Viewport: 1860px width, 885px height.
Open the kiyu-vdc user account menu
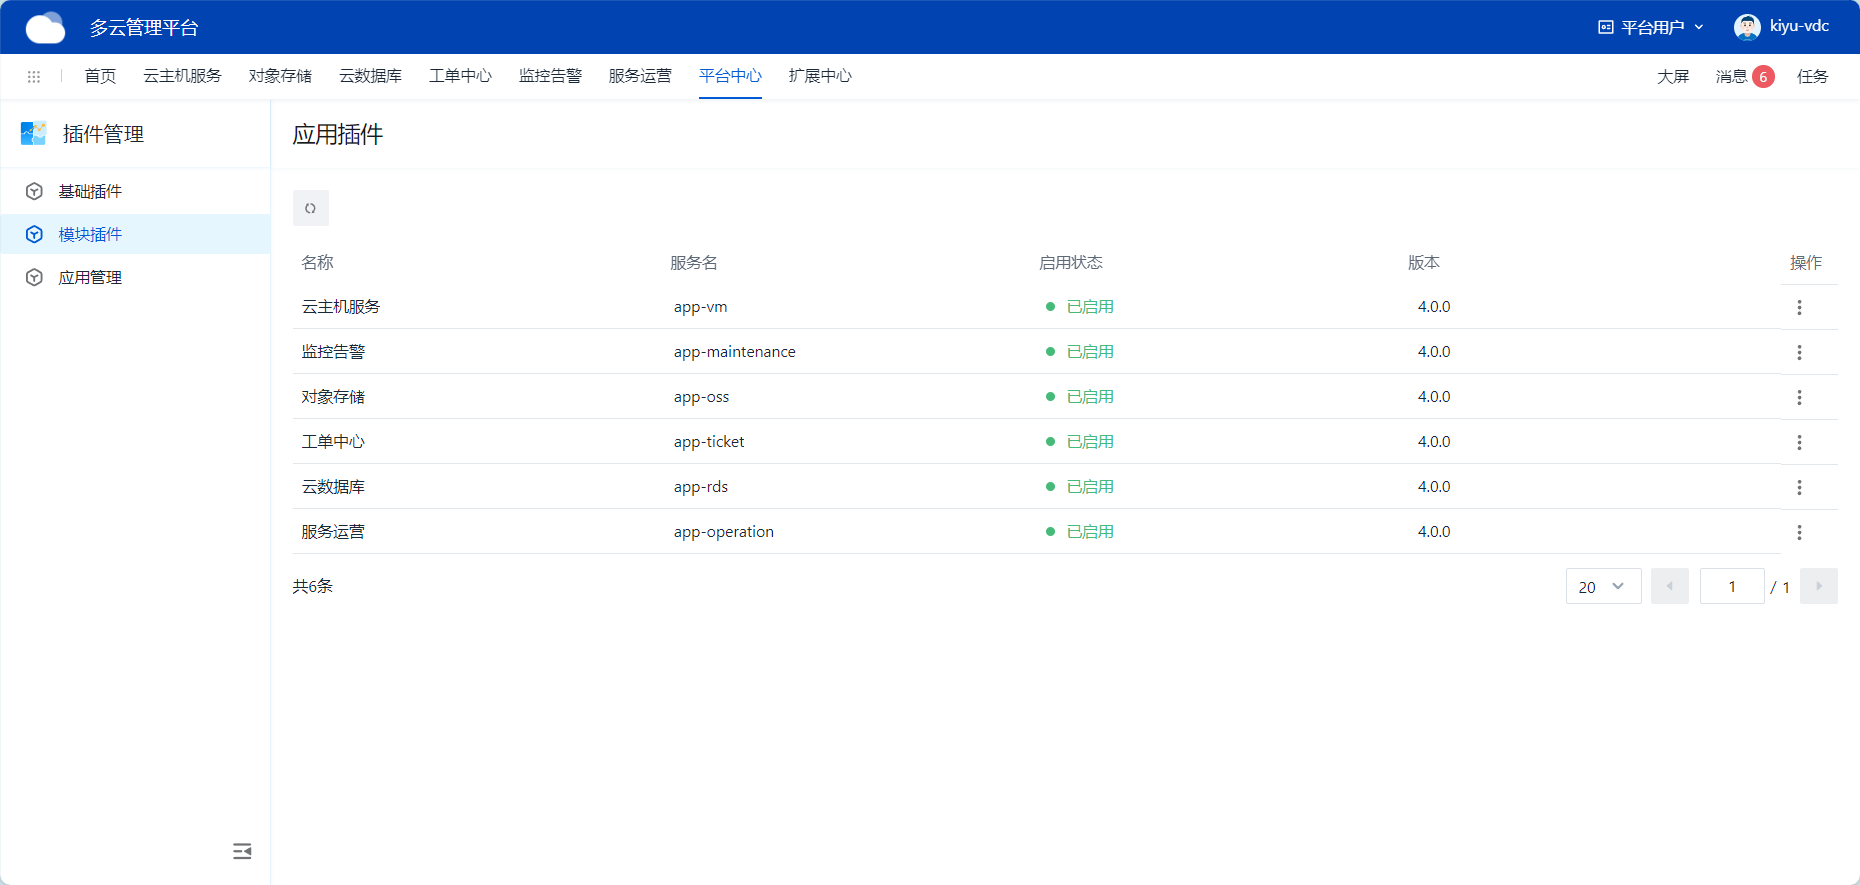[x=1782, y=27]
